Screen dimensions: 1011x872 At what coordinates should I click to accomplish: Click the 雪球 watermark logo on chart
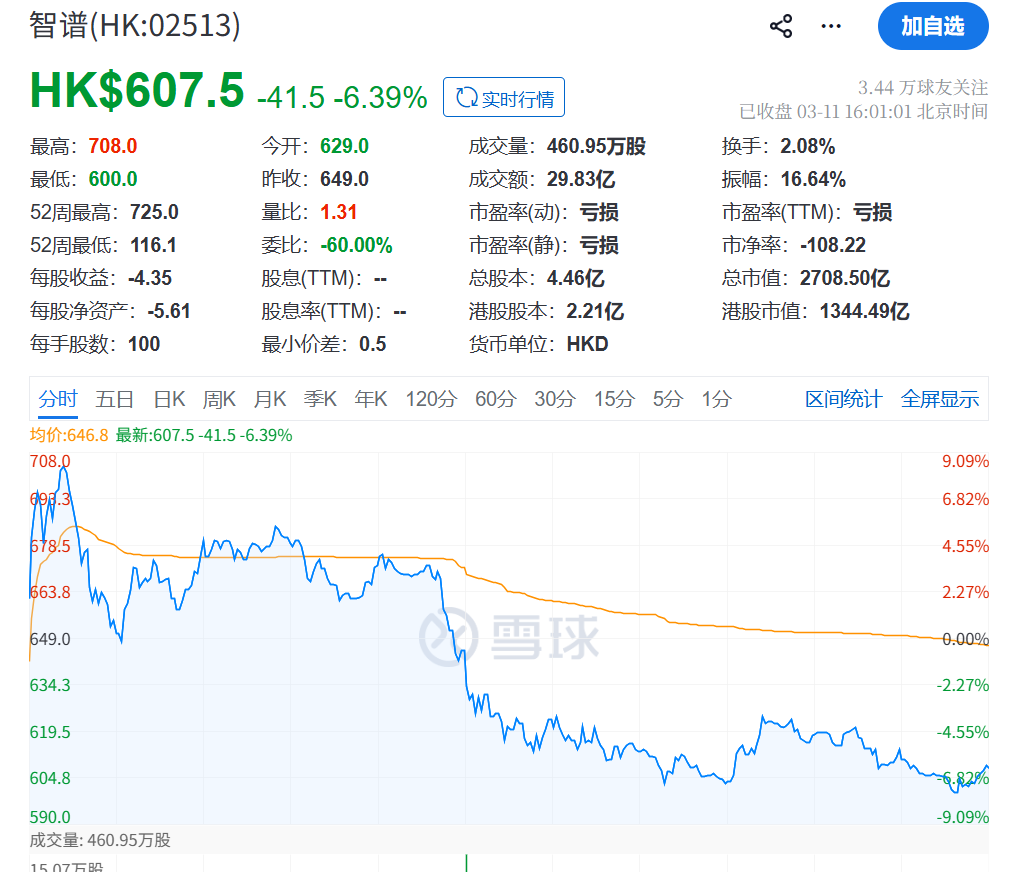pos(508,636)
